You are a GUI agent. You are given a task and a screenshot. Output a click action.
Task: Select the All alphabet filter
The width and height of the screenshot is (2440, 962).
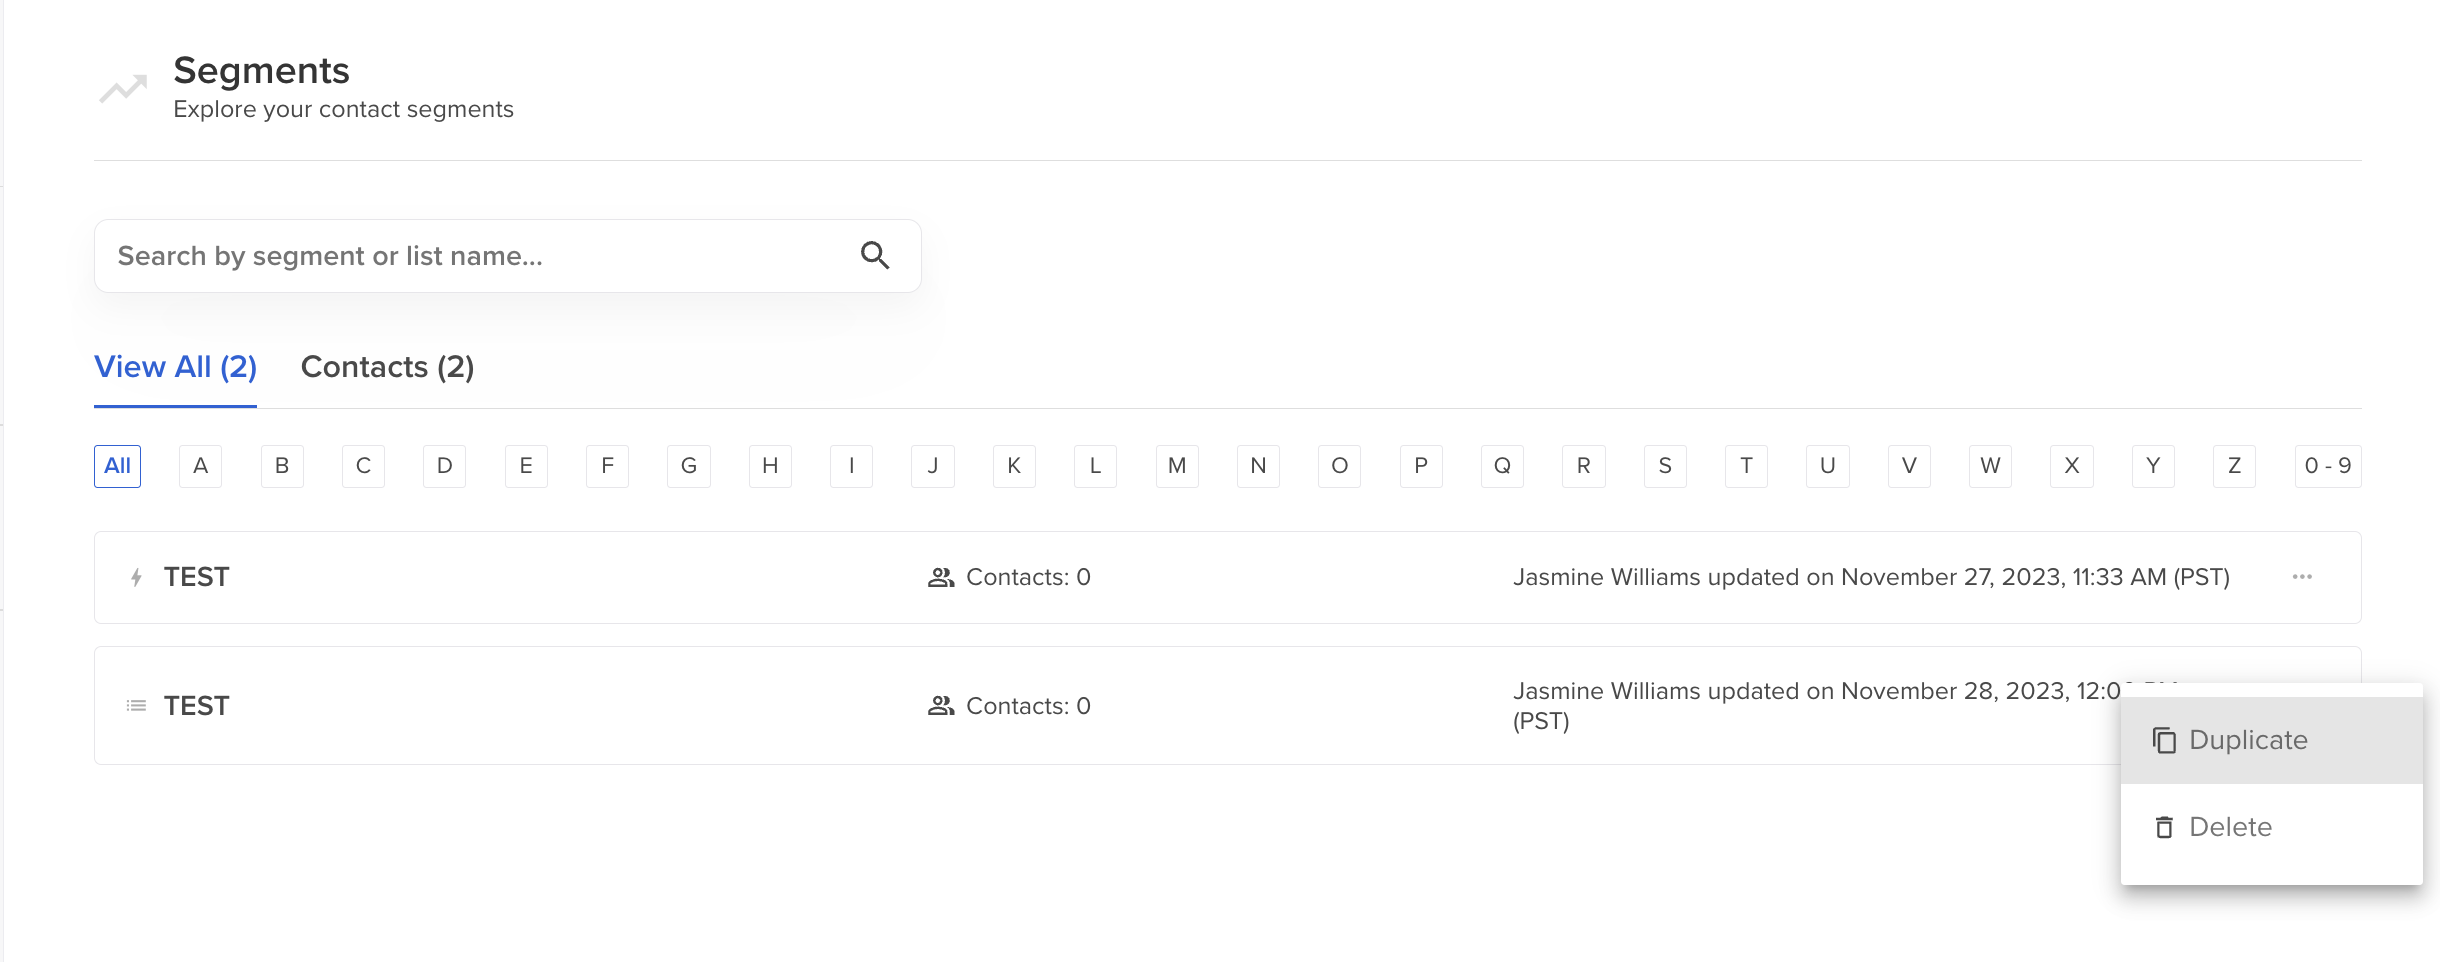point(117,466)
